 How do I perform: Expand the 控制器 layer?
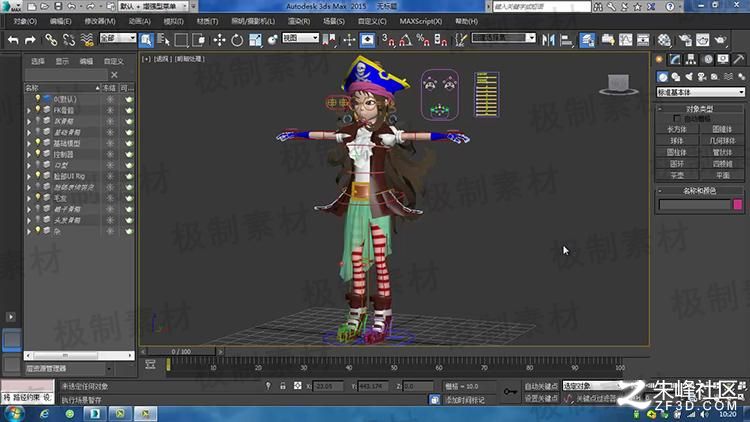pyautogui.click(x=29, y=155)
